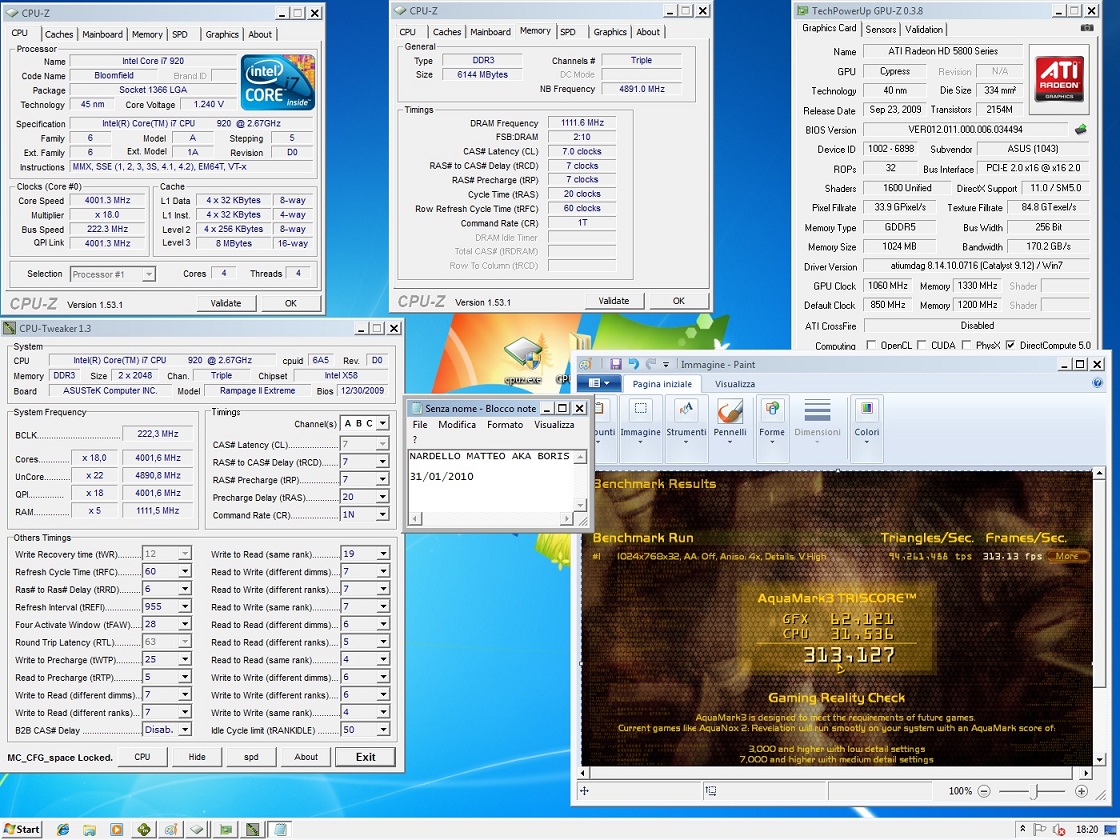The image size is (1120, 840).
Task: Expand the CPU-Tweaker Precharge Delay (tRAS) dropdown
Action: 383,497
